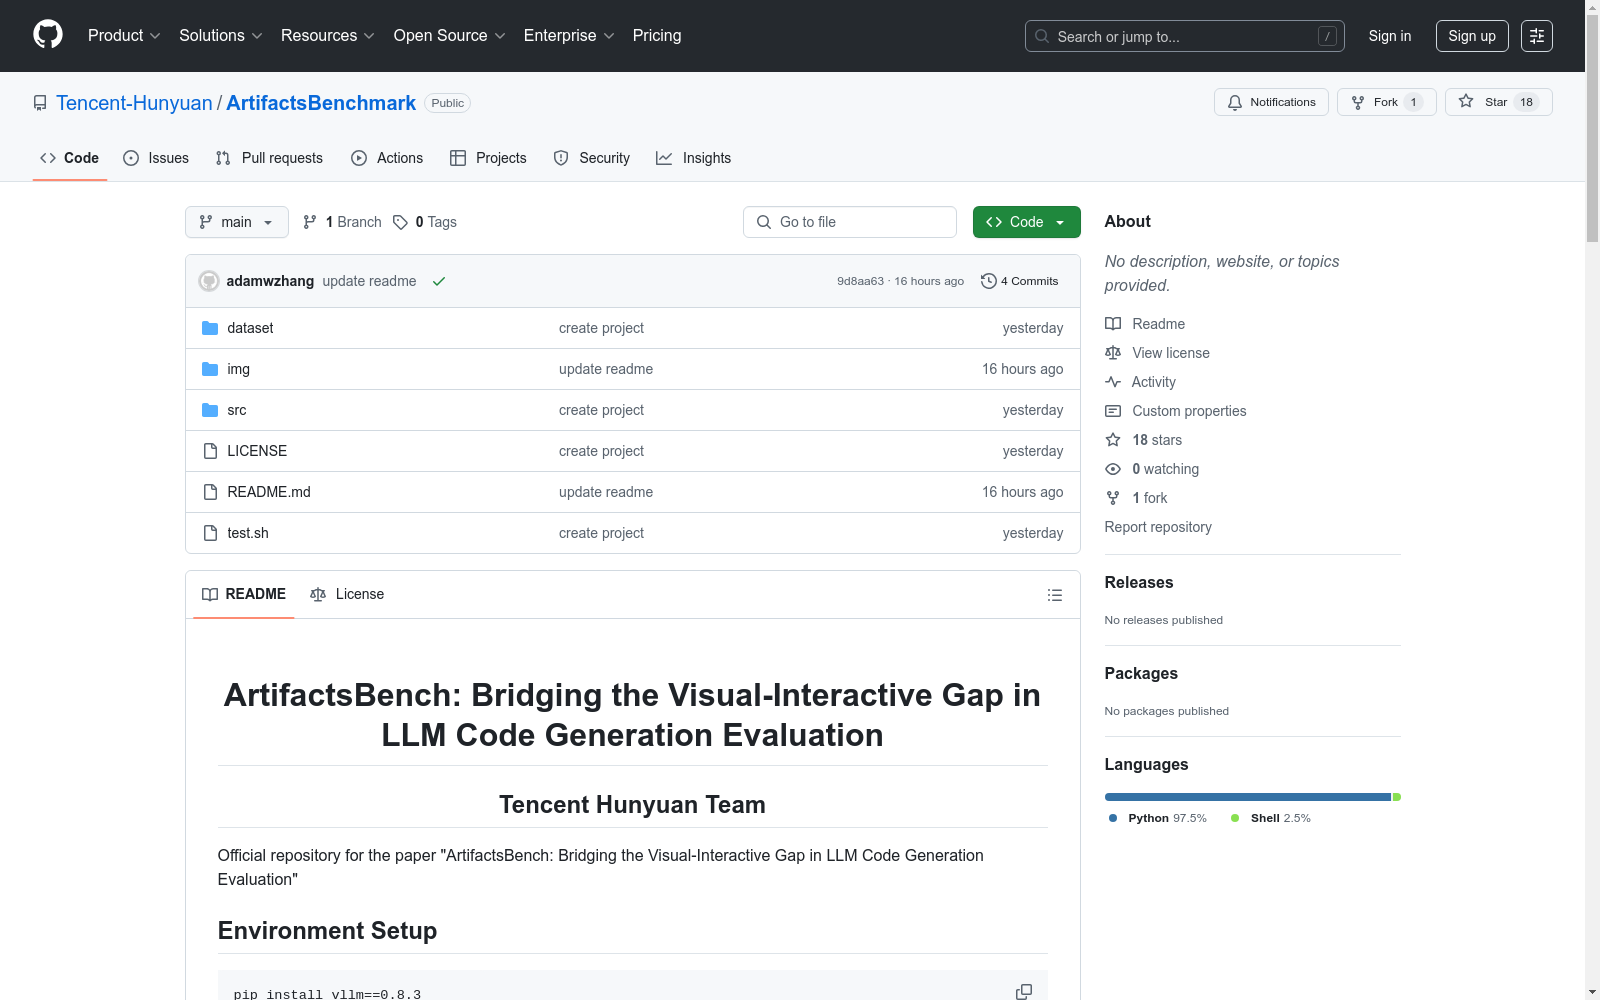1600x1000 pixels.
Task: Click the pulse icon beside Activity
Action: [x=1113, y=382]
